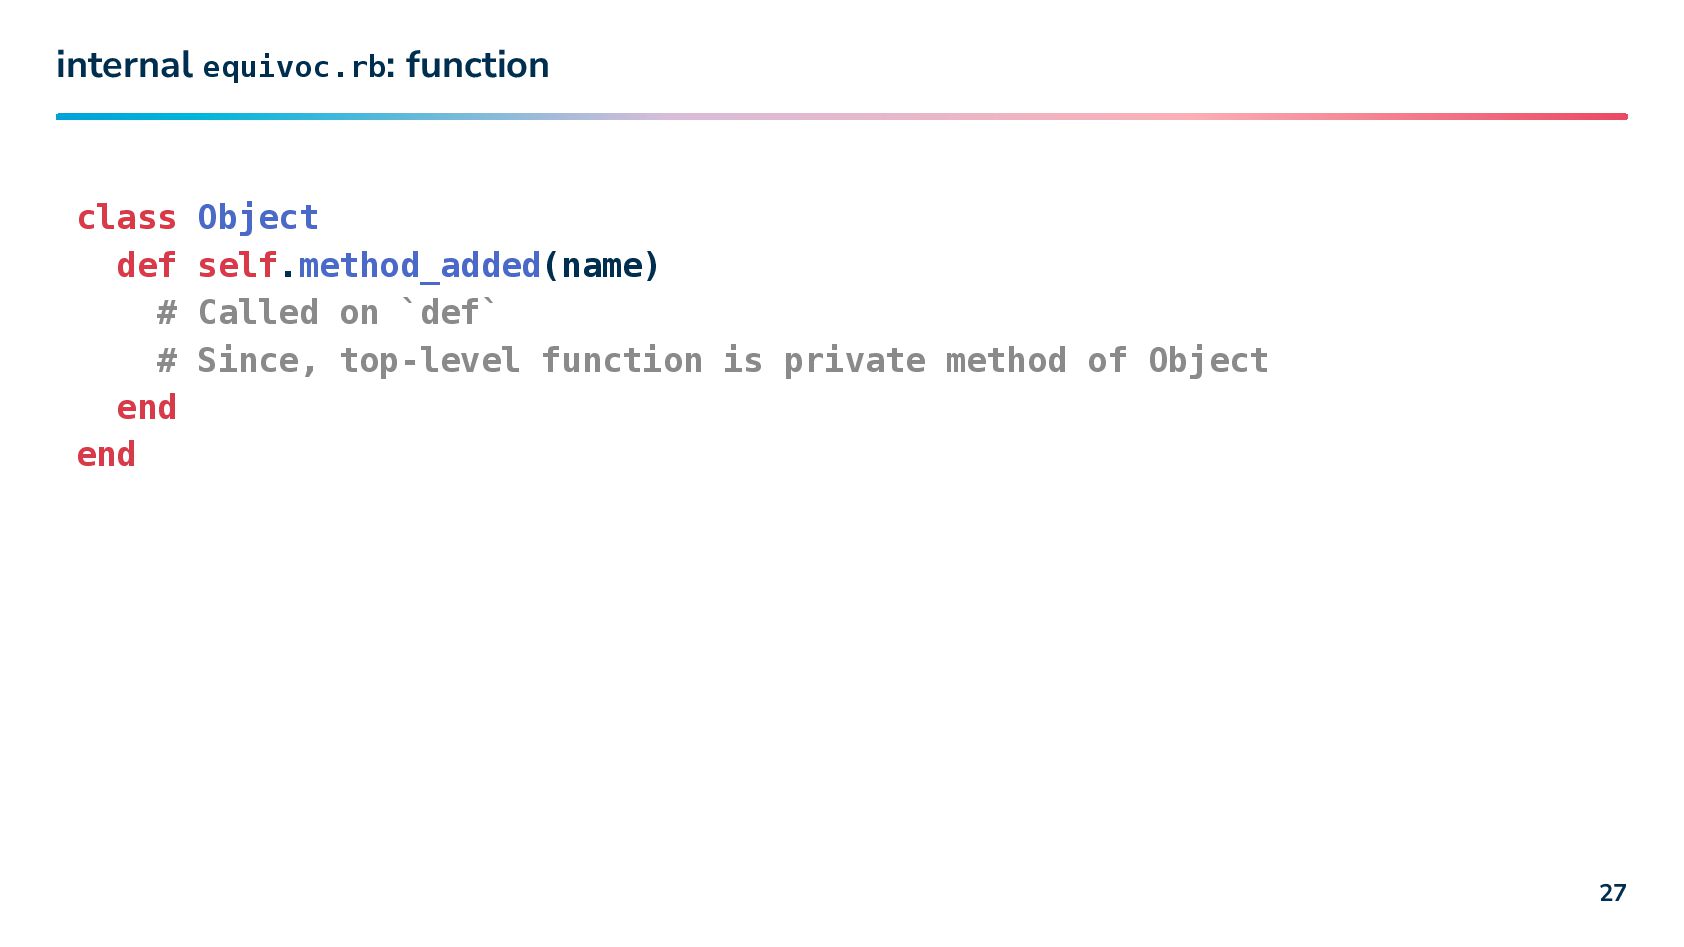Click the 'self' keyword in code
The image size is (1684, 947).
[x=237, y=265]
